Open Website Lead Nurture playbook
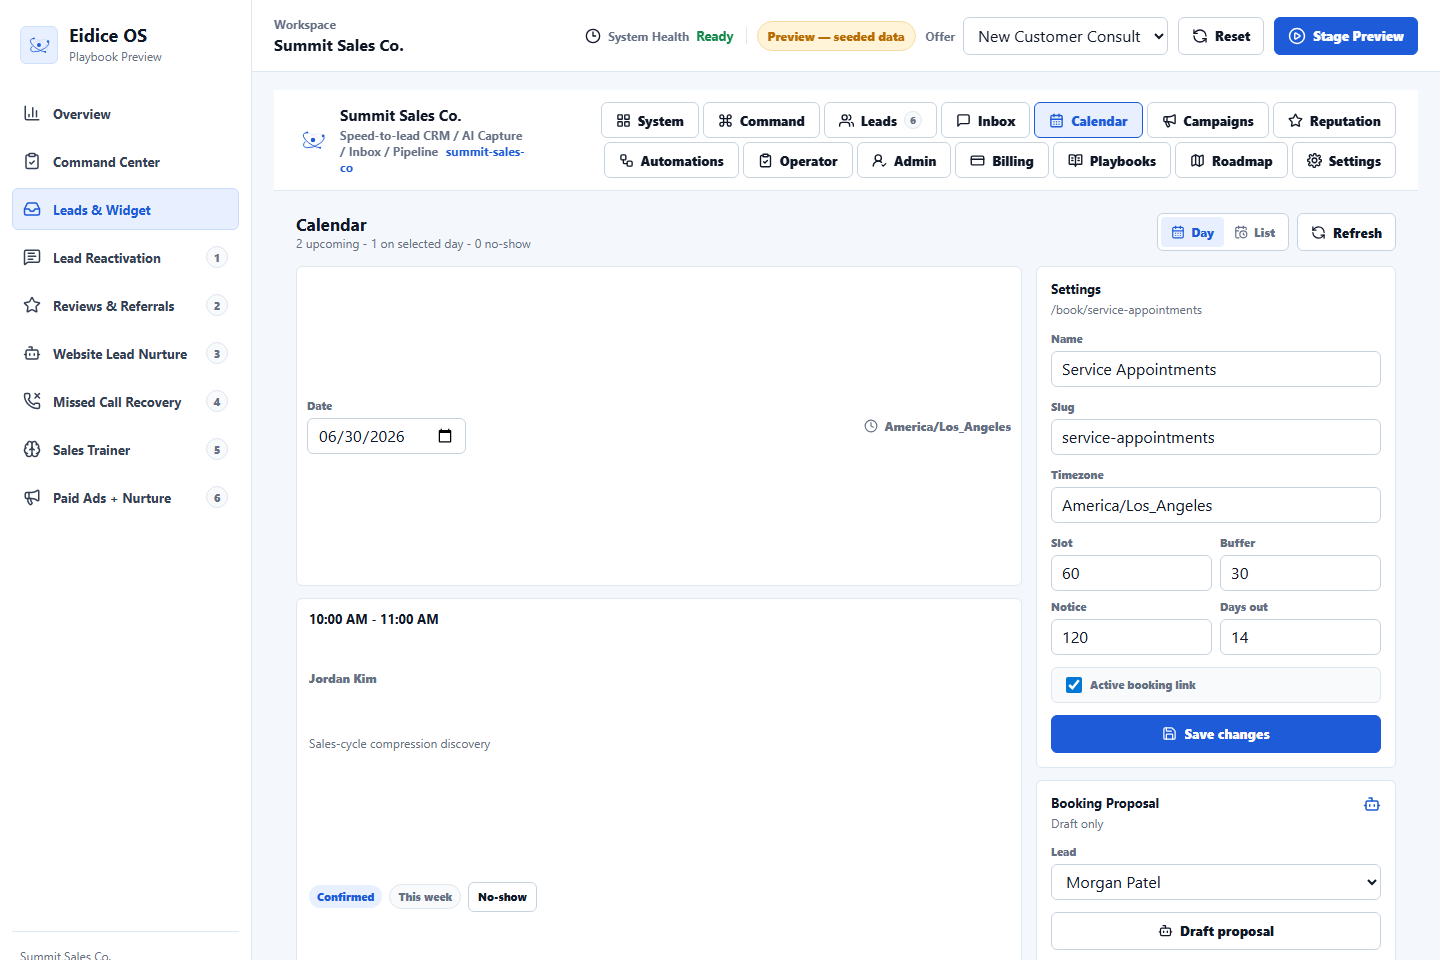 click(x=125, y=354)
